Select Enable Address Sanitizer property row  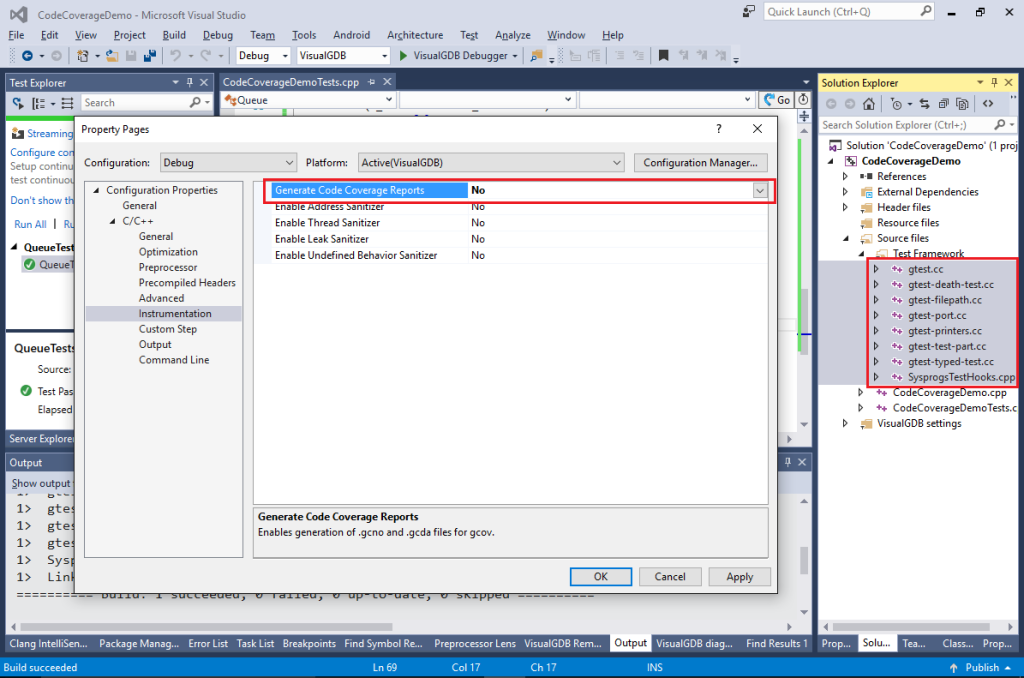tap(511, 207)
